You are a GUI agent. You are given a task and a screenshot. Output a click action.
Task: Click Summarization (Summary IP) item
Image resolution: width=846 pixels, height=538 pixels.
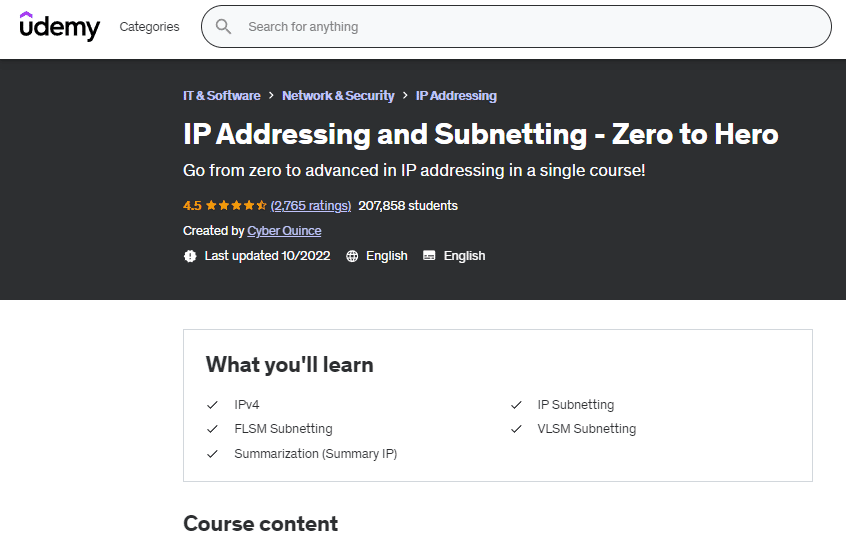316,454
